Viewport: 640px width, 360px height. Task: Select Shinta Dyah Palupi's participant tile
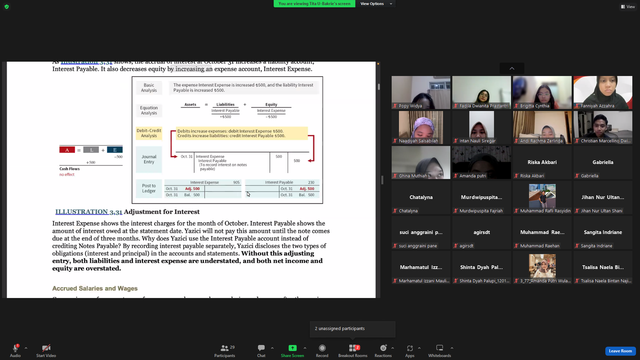click(x=481, y=268)
